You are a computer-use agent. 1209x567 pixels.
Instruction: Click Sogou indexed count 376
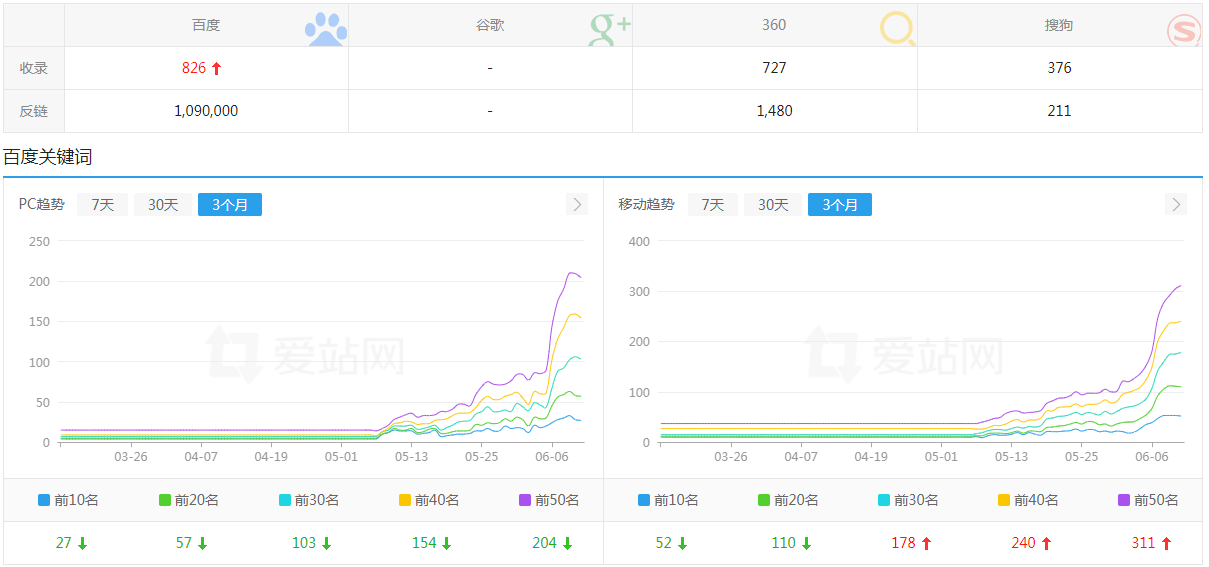click(1059, 68)
